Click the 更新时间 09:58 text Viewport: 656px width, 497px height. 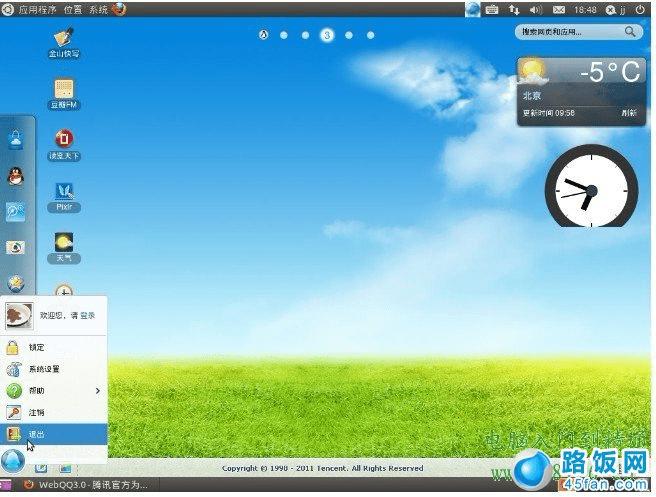point(548,113)
